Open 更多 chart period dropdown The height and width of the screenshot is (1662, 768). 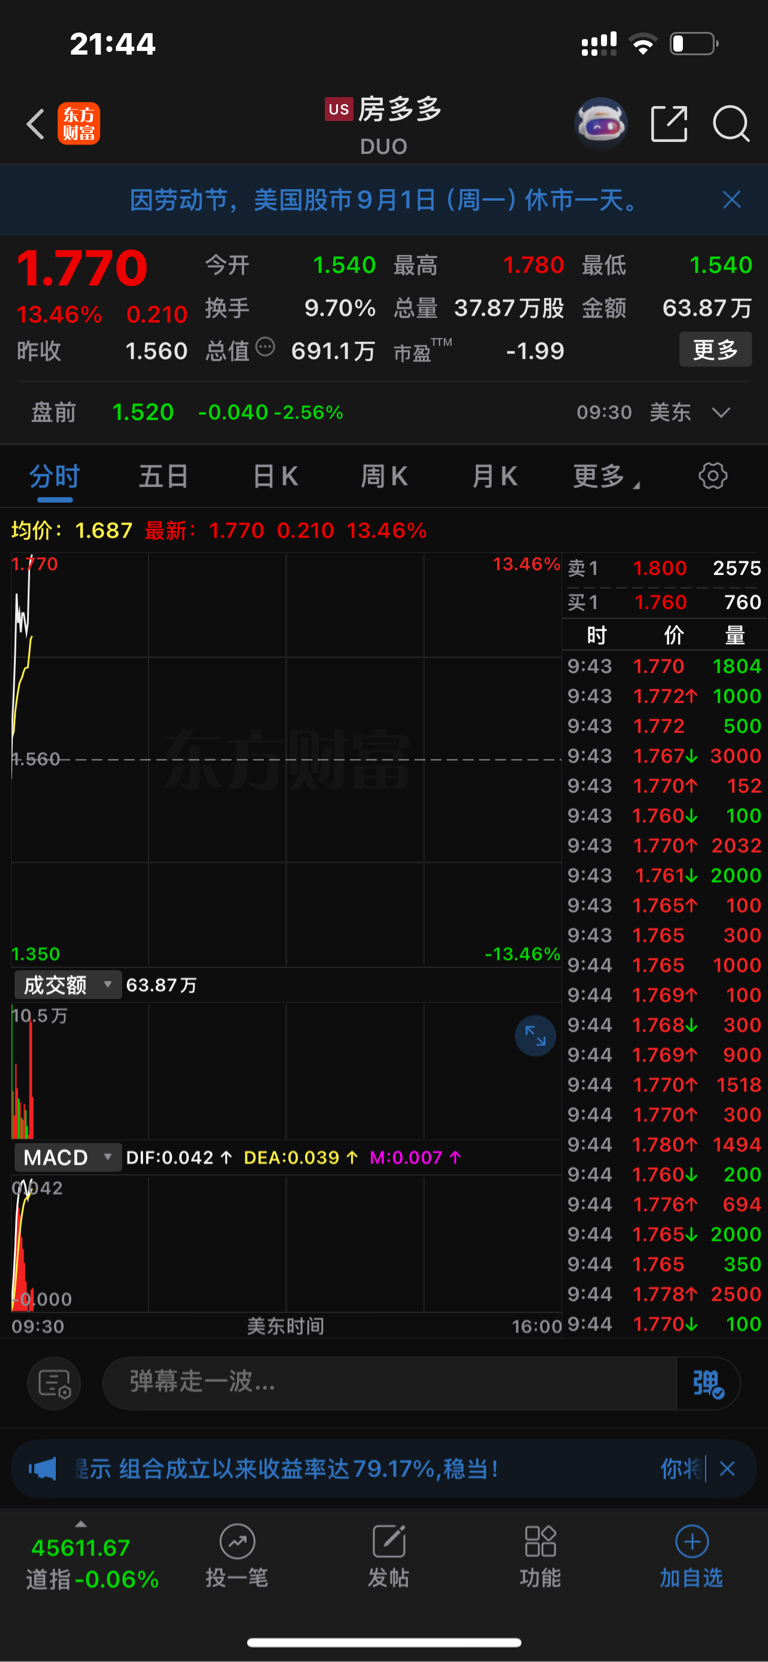[606, 477]
